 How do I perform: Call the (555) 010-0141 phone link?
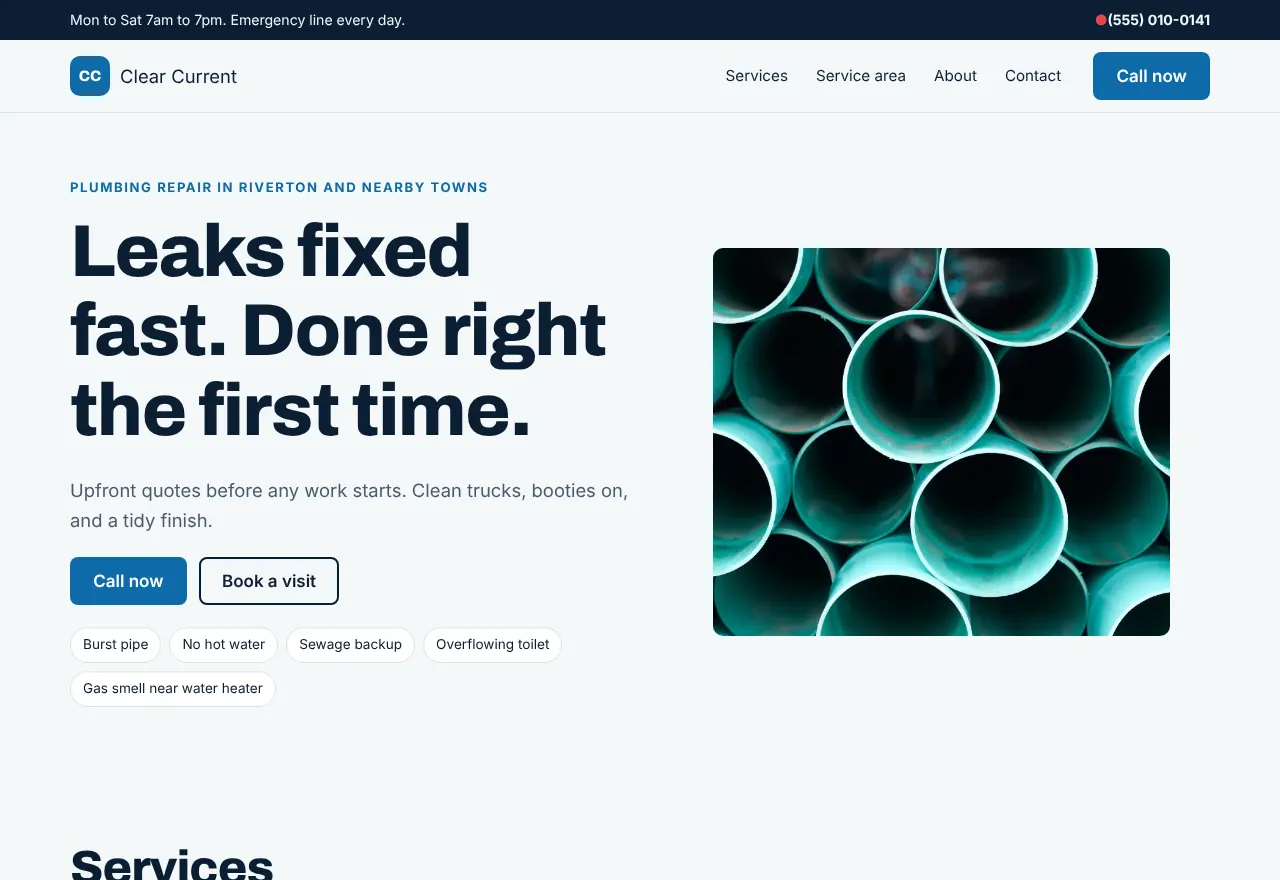(1159, 20)
